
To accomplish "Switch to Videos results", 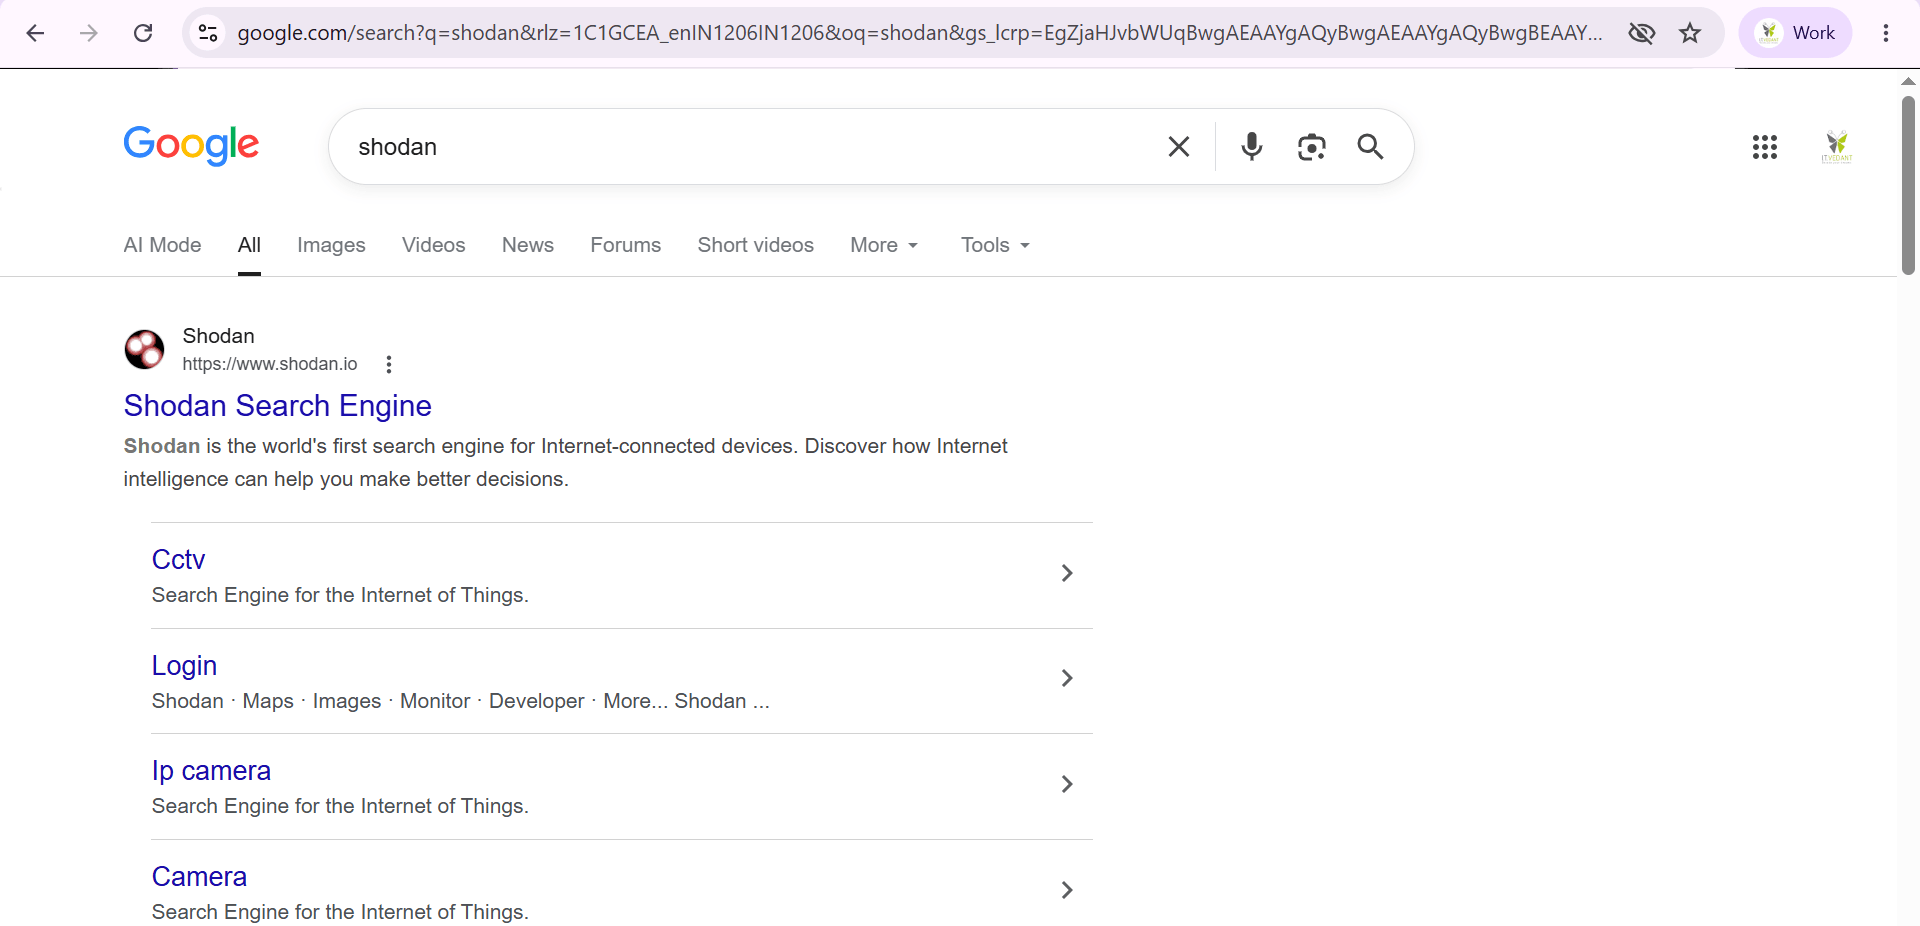I will pos(434,245).
